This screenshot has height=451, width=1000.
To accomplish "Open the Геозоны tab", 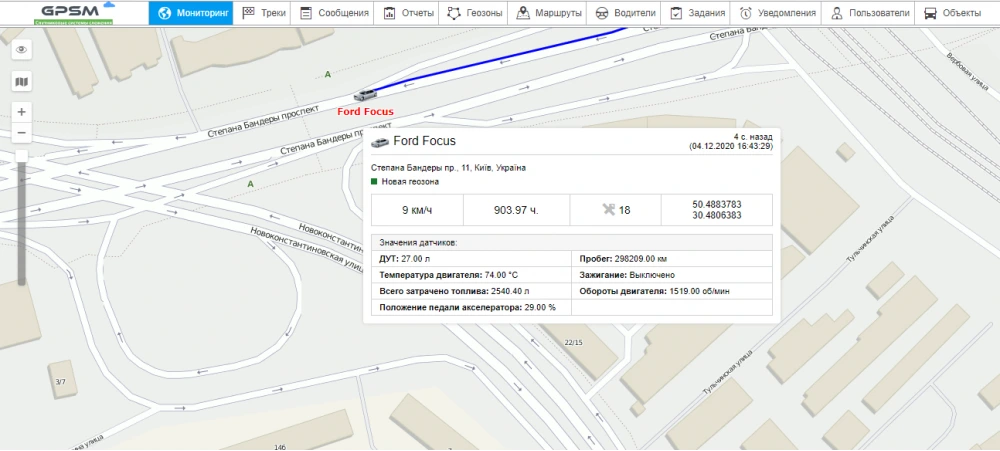I will 475,14.
